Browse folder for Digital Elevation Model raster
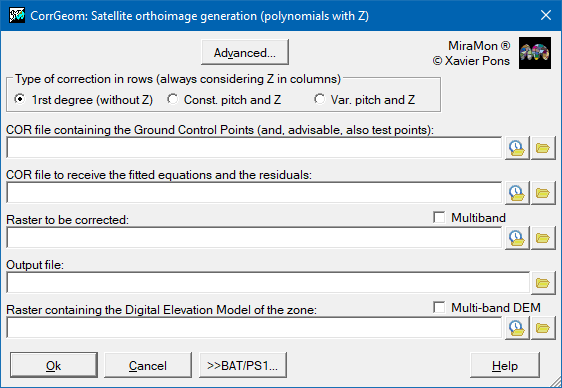 click(x=543, y=328)
